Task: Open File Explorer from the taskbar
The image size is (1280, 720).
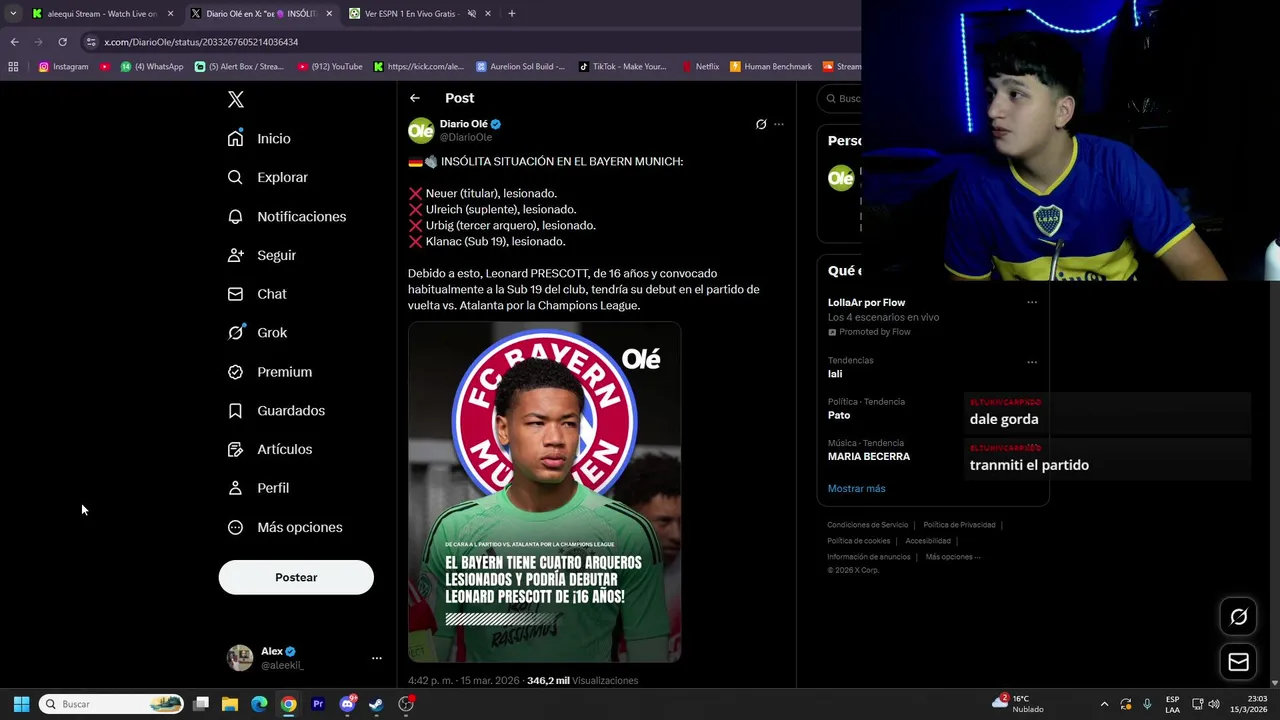Action: 230,704
